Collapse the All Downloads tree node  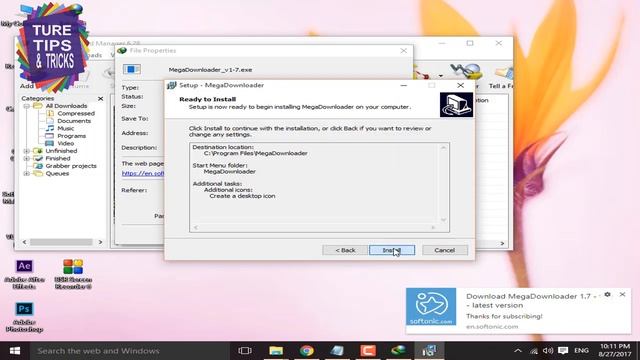pos(27,106)
